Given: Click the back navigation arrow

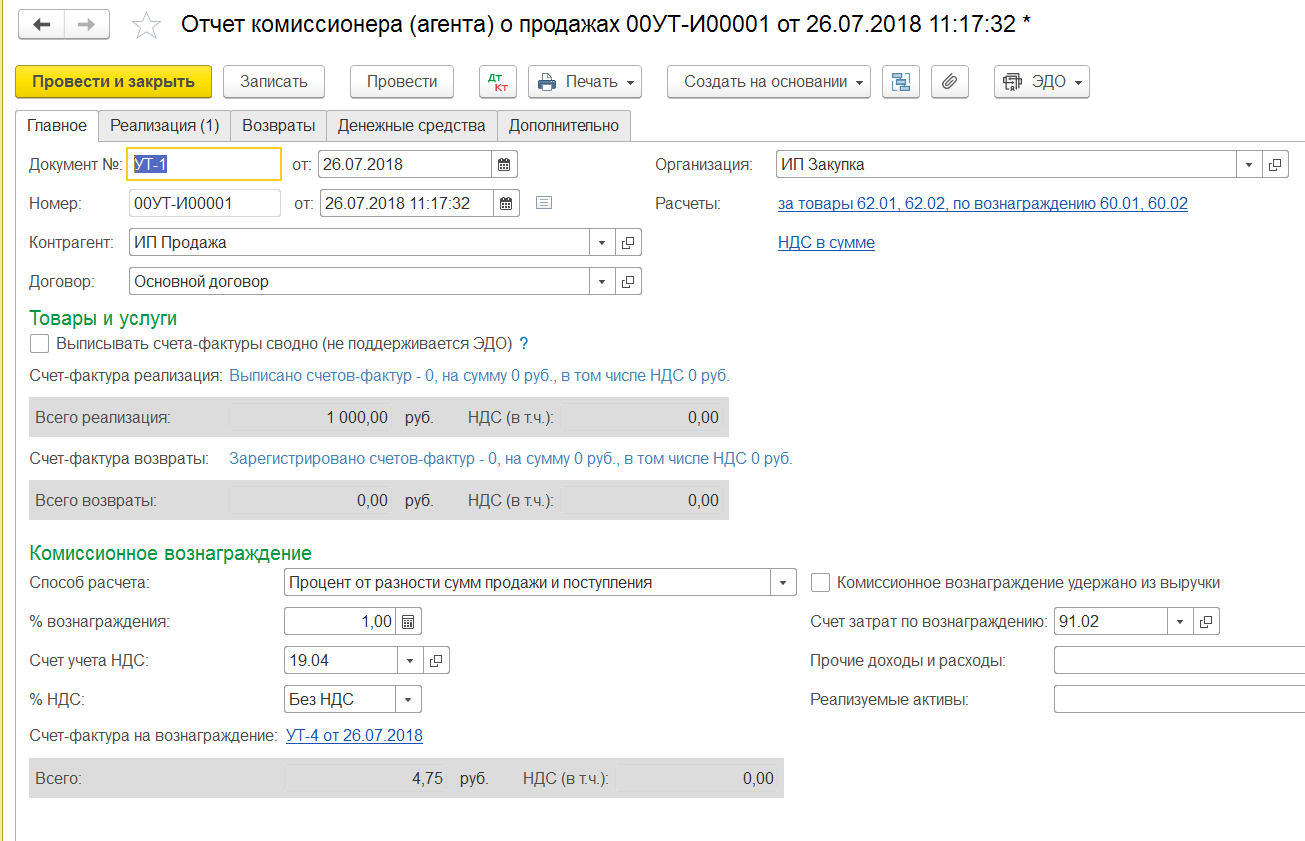Looking at the screenshot, I should (x=42, y=25).
